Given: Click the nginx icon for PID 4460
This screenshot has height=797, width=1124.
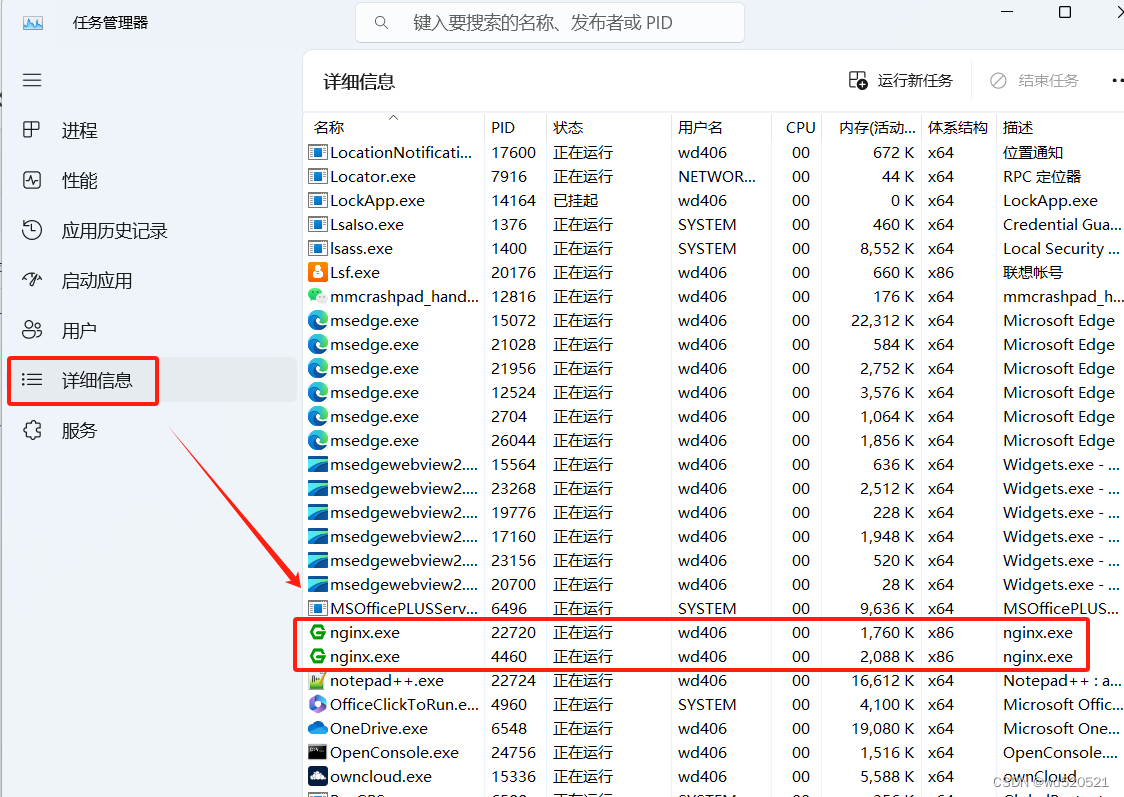Looking at the screenshot, I should coord(318,656).
